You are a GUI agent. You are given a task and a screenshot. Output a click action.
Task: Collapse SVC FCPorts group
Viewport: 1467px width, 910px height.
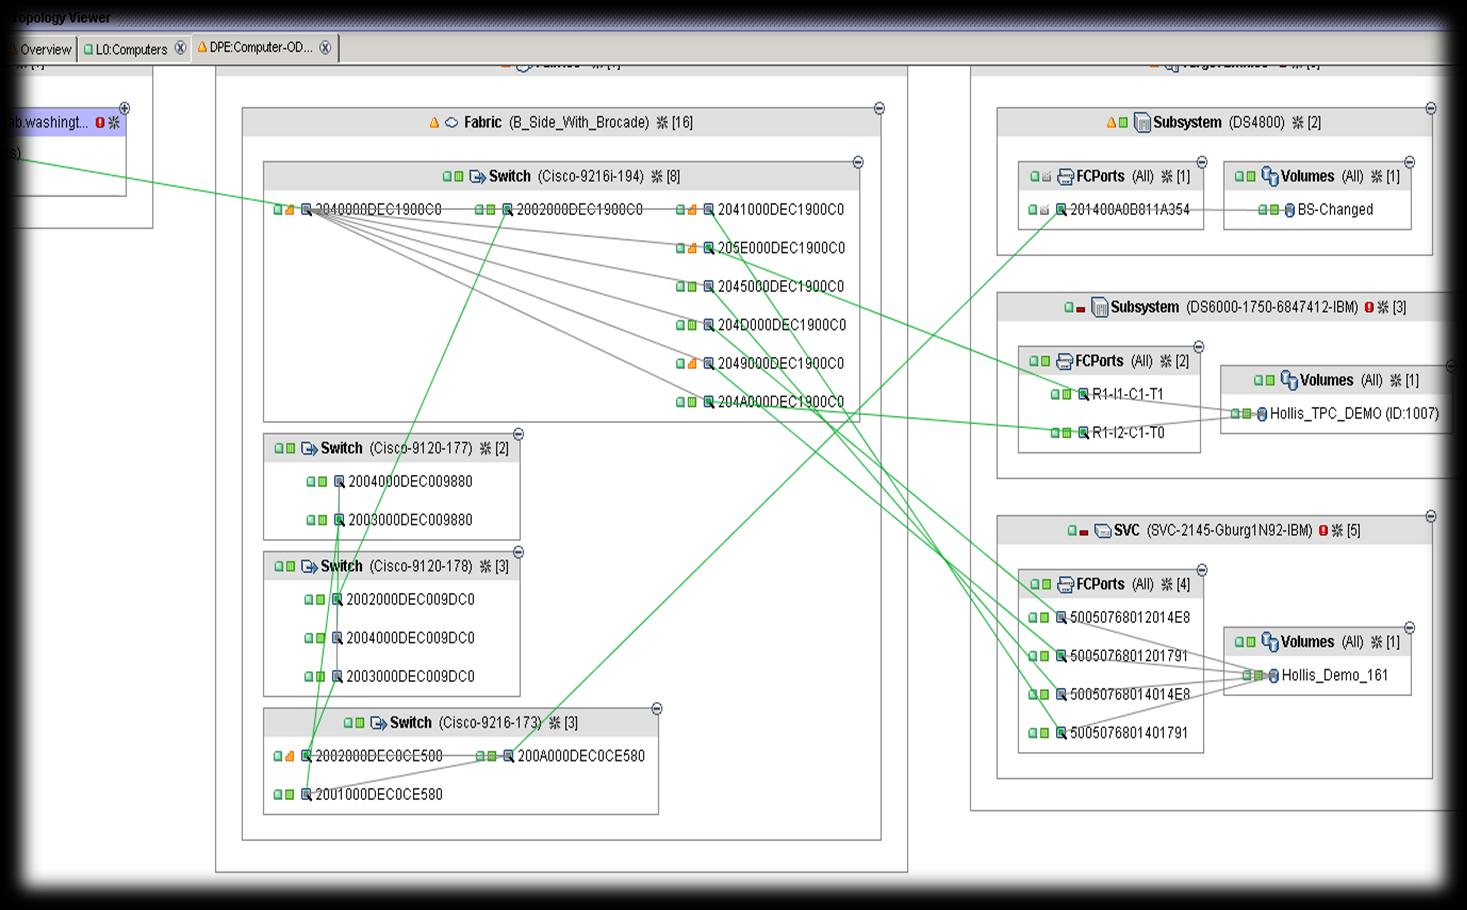1202,570
